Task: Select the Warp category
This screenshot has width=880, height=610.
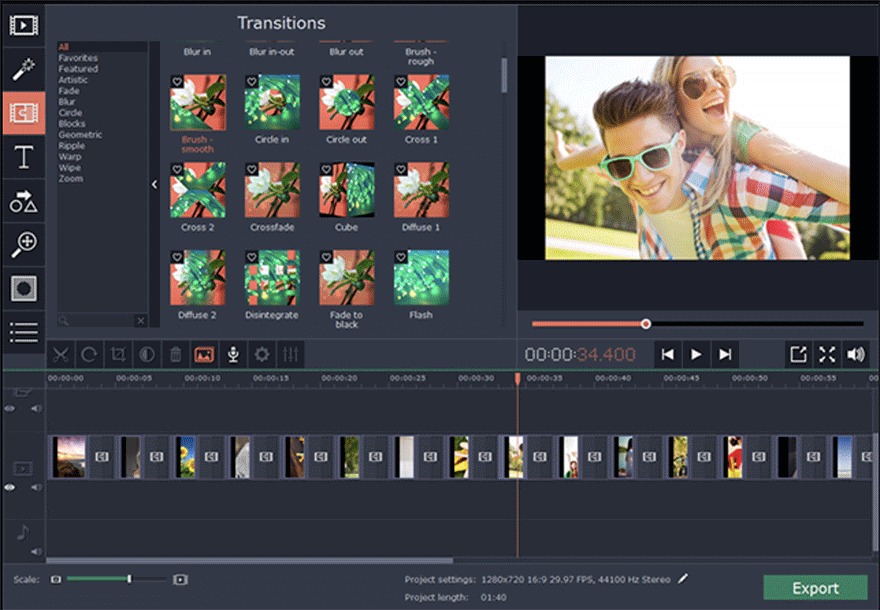Action: click(70, 157)
